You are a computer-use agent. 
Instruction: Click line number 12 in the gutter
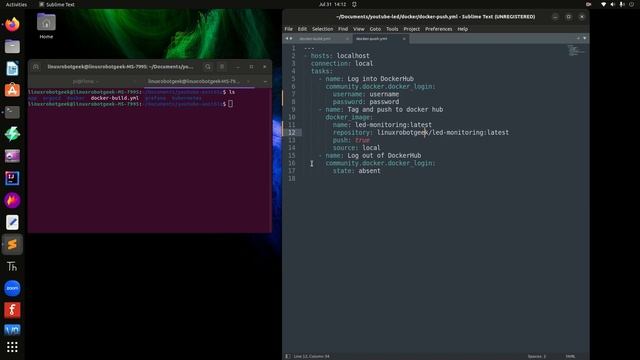click(x=292, y=132)
